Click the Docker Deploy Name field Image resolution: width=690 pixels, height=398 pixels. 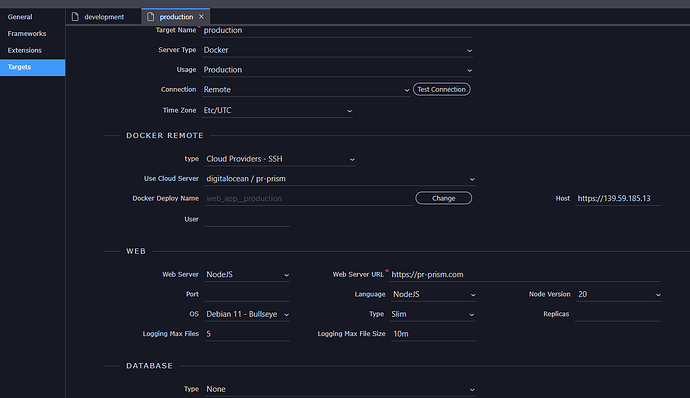[x=308, y=199]
